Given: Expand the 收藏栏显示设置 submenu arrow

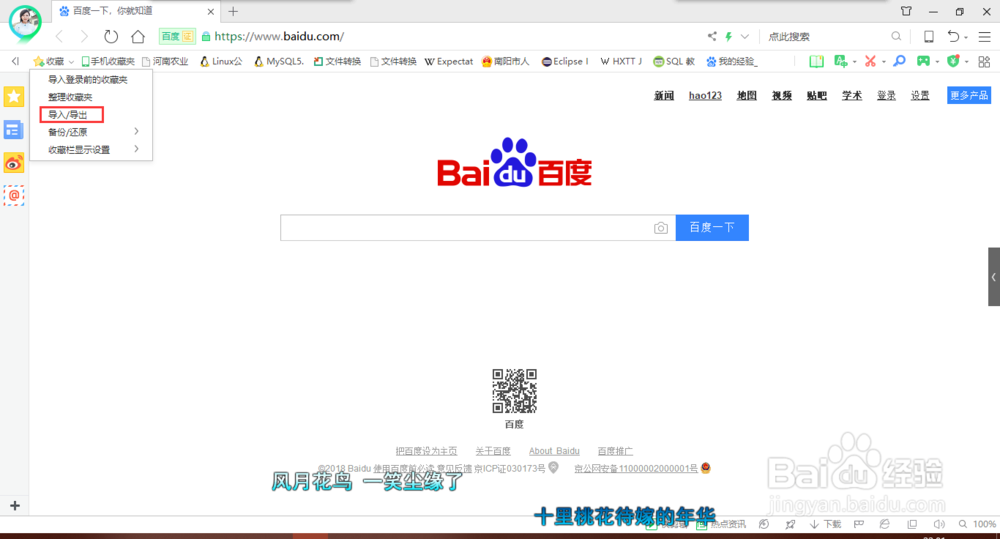Looking at the screenshot, I should [136, 149].
